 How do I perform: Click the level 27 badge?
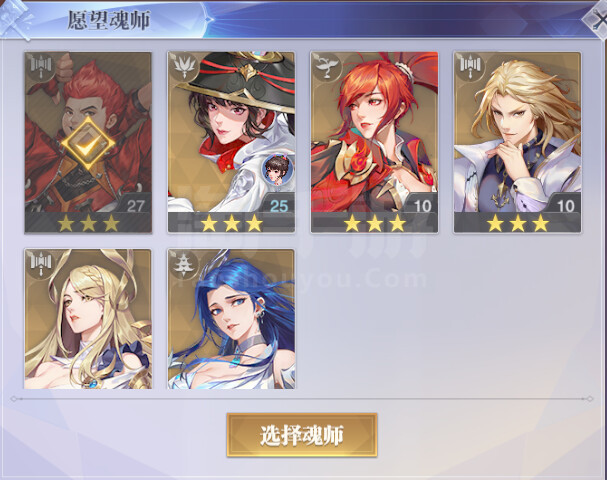point(135,206)
